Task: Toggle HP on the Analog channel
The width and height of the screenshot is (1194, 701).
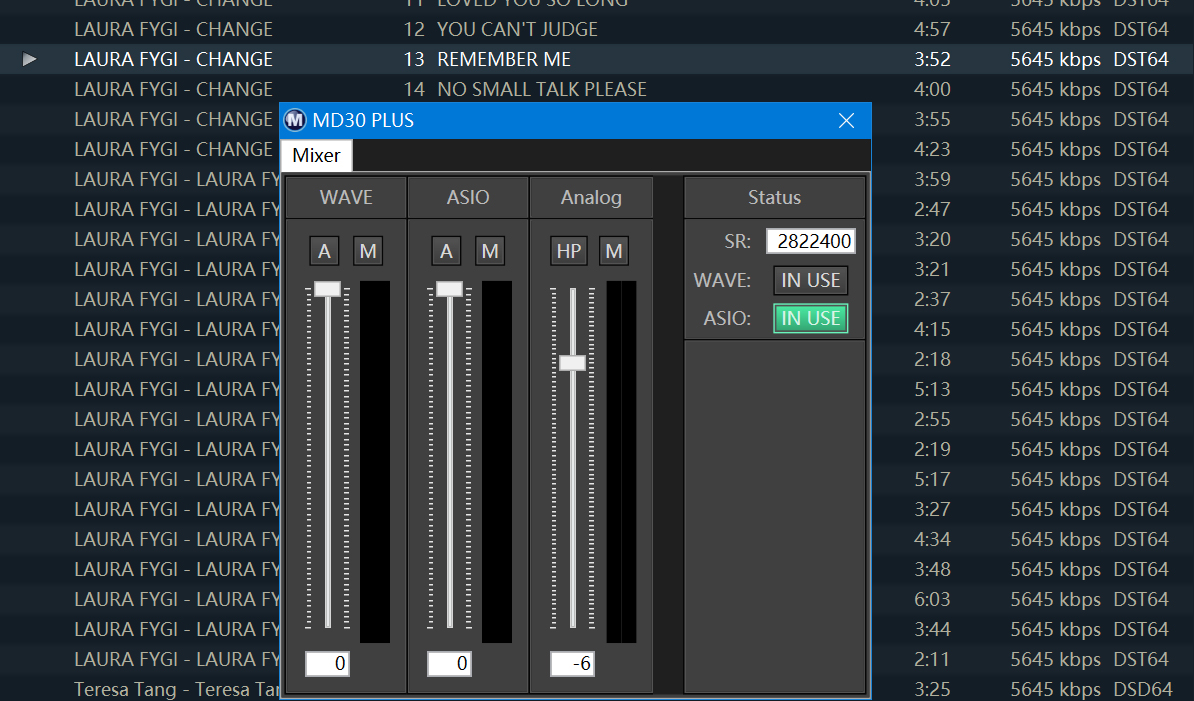Action: [569, 251]
